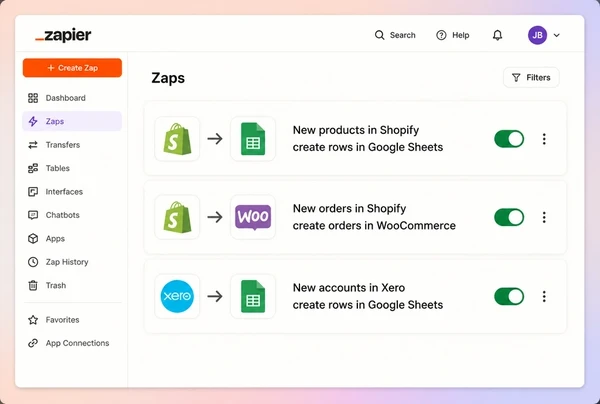The width and height of the screenshot is (600, 404).
Task: Click the Search magnifier icon
Action: 379,35
